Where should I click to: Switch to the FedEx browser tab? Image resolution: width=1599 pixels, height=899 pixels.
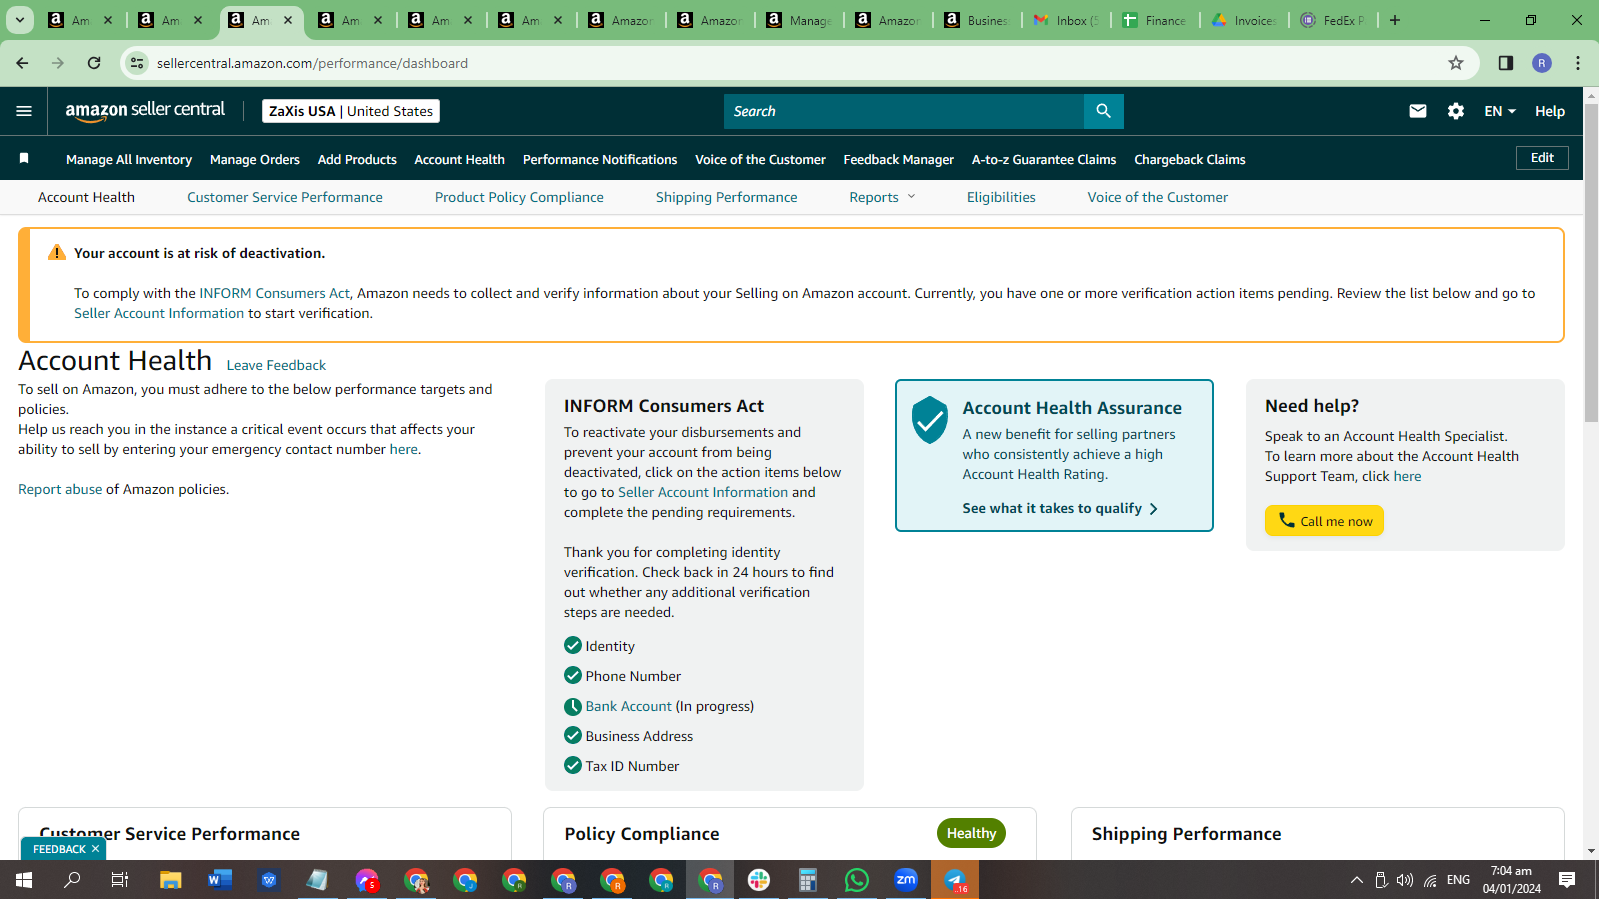[1333, 20]
